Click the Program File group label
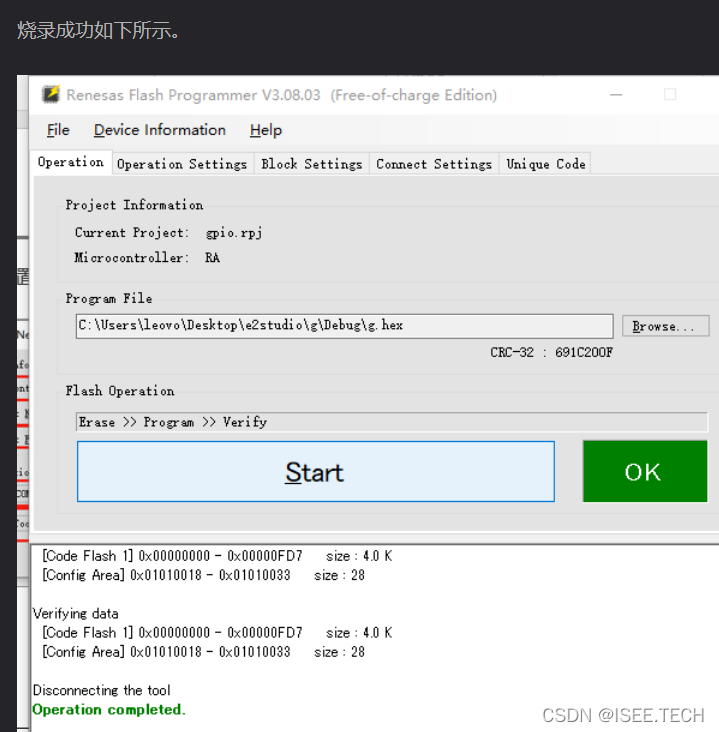 (109, 298)
